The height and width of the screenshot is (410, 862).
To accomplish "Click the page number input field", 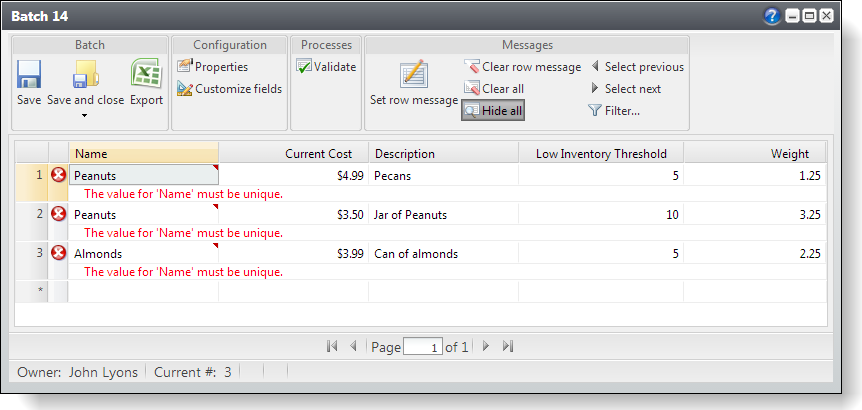I will coord(422,347).
